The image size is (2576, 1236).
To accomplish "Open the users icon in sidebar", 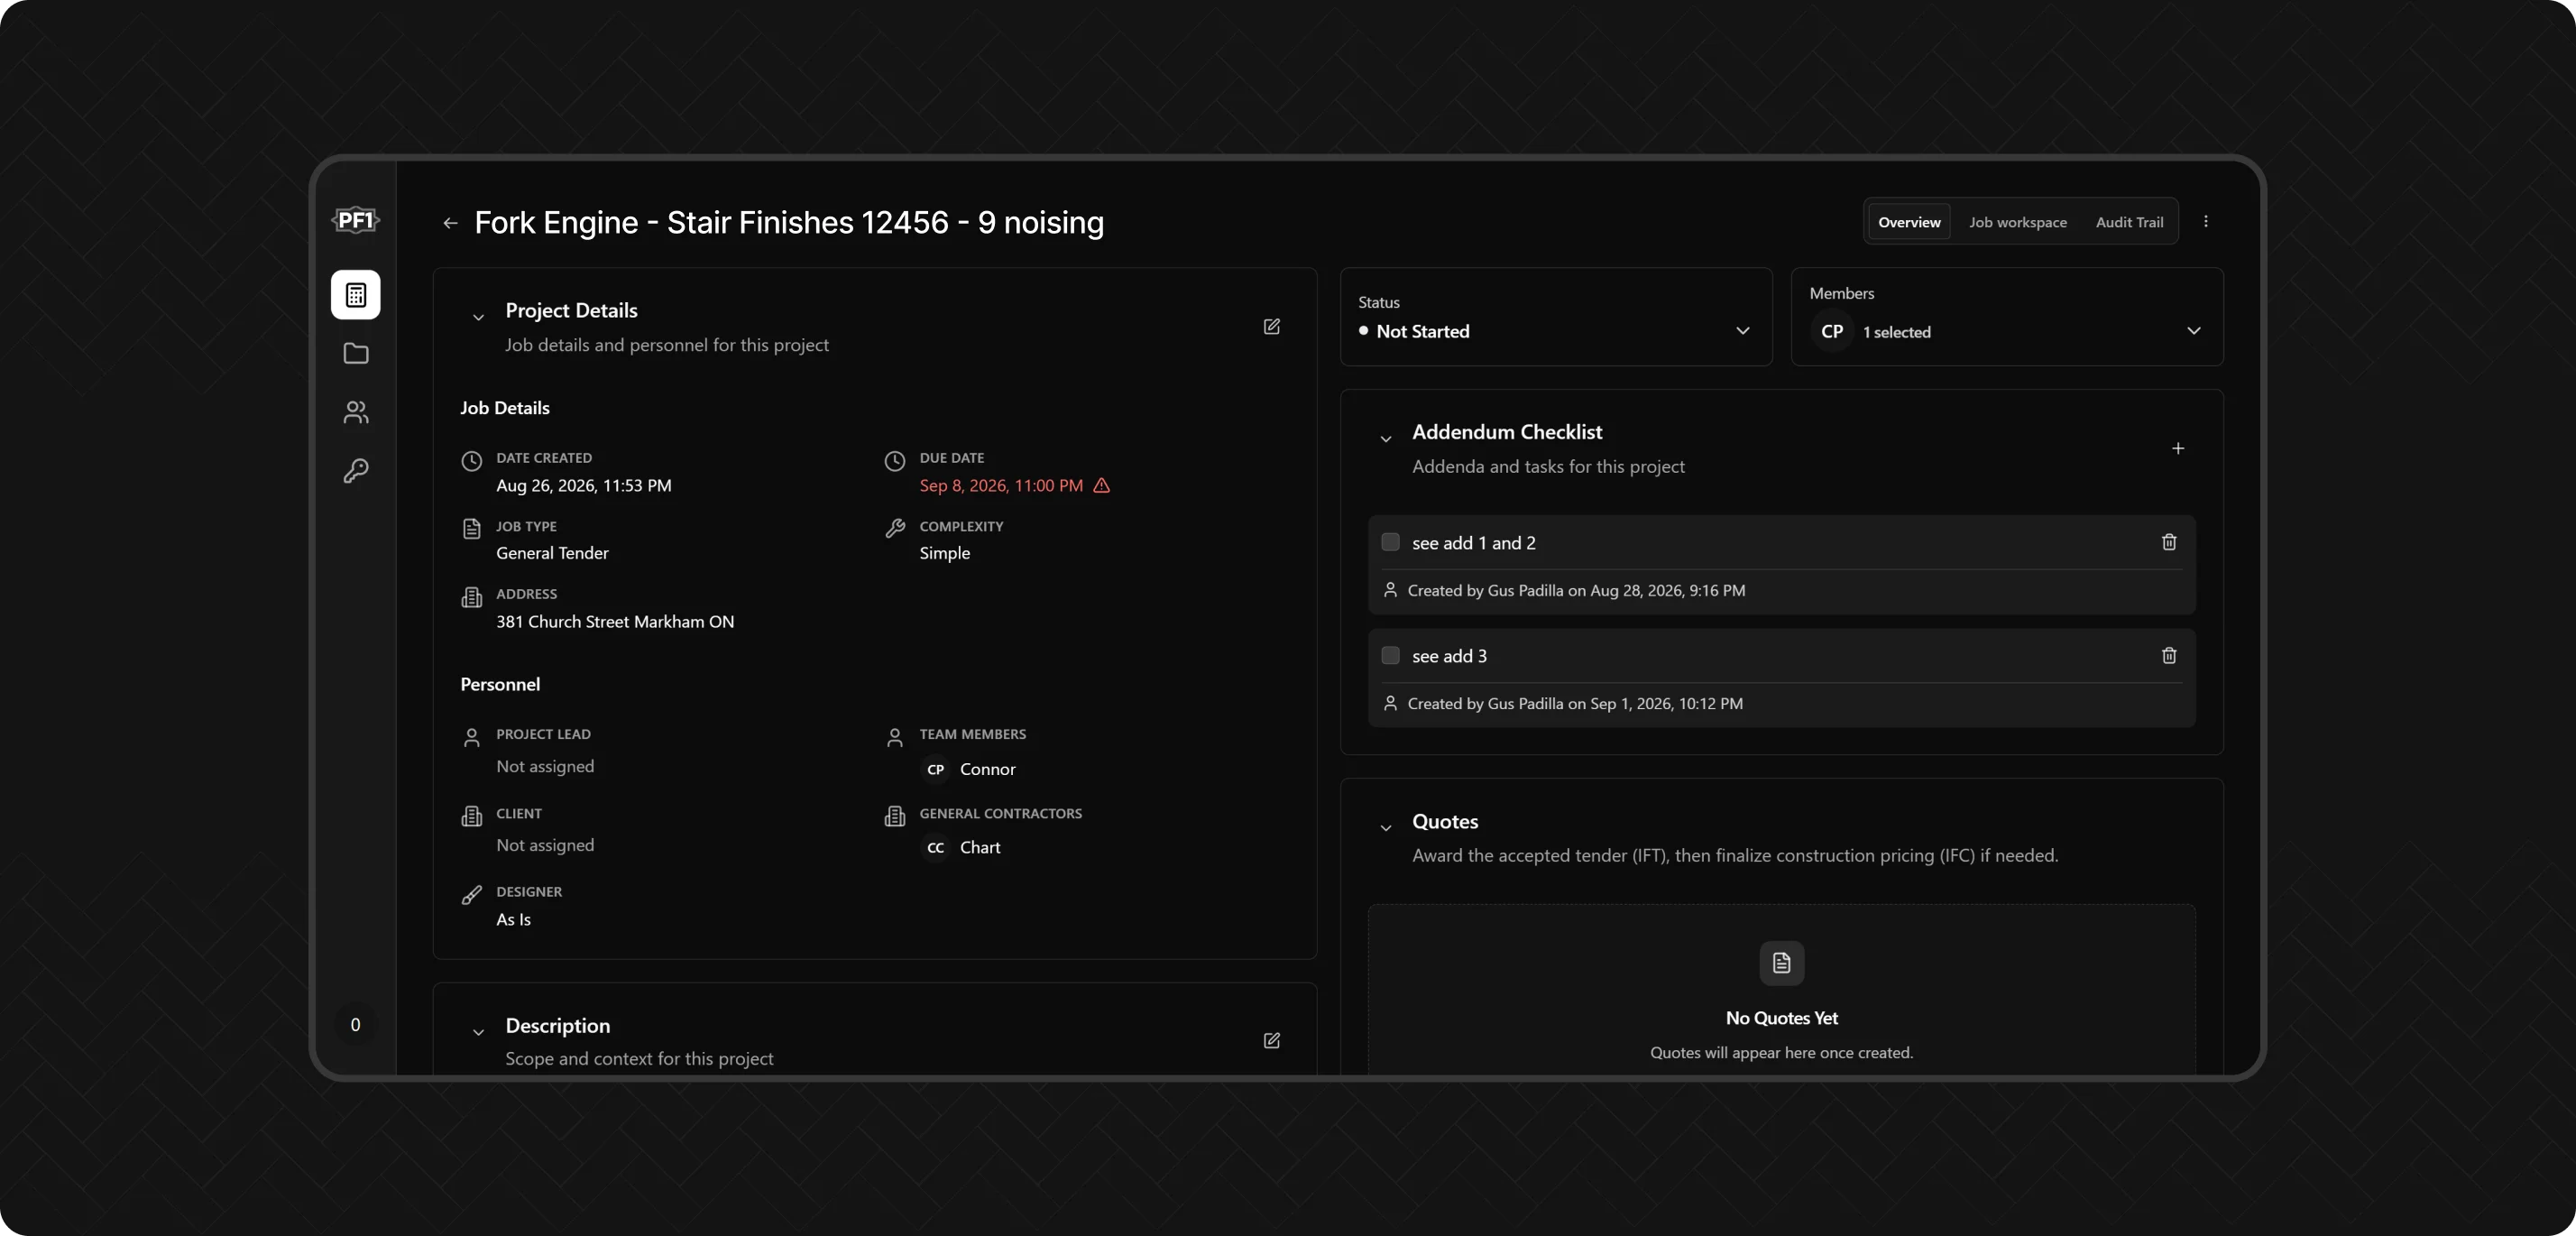I will (355, 412).
